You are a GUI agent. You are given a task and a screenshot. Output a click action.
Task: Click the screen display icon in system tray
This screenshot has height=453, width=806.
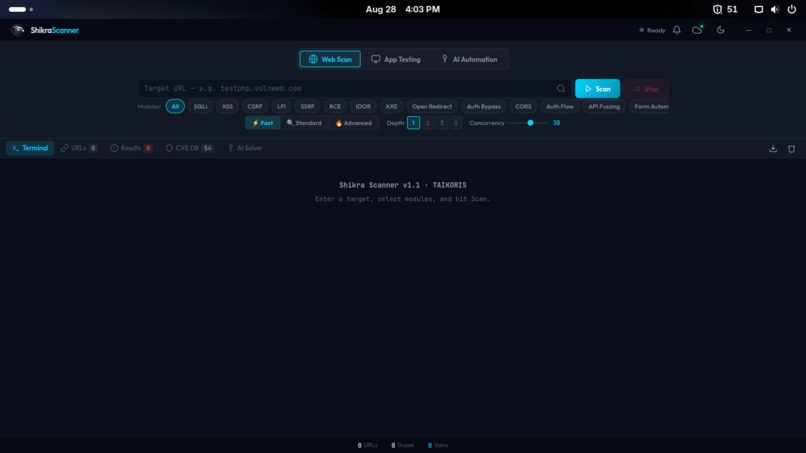tap(758, 9)
